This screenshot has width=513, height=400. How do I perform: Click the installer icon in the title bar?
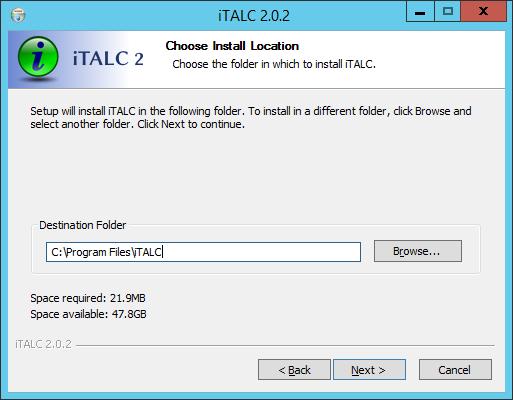point(18,15)
